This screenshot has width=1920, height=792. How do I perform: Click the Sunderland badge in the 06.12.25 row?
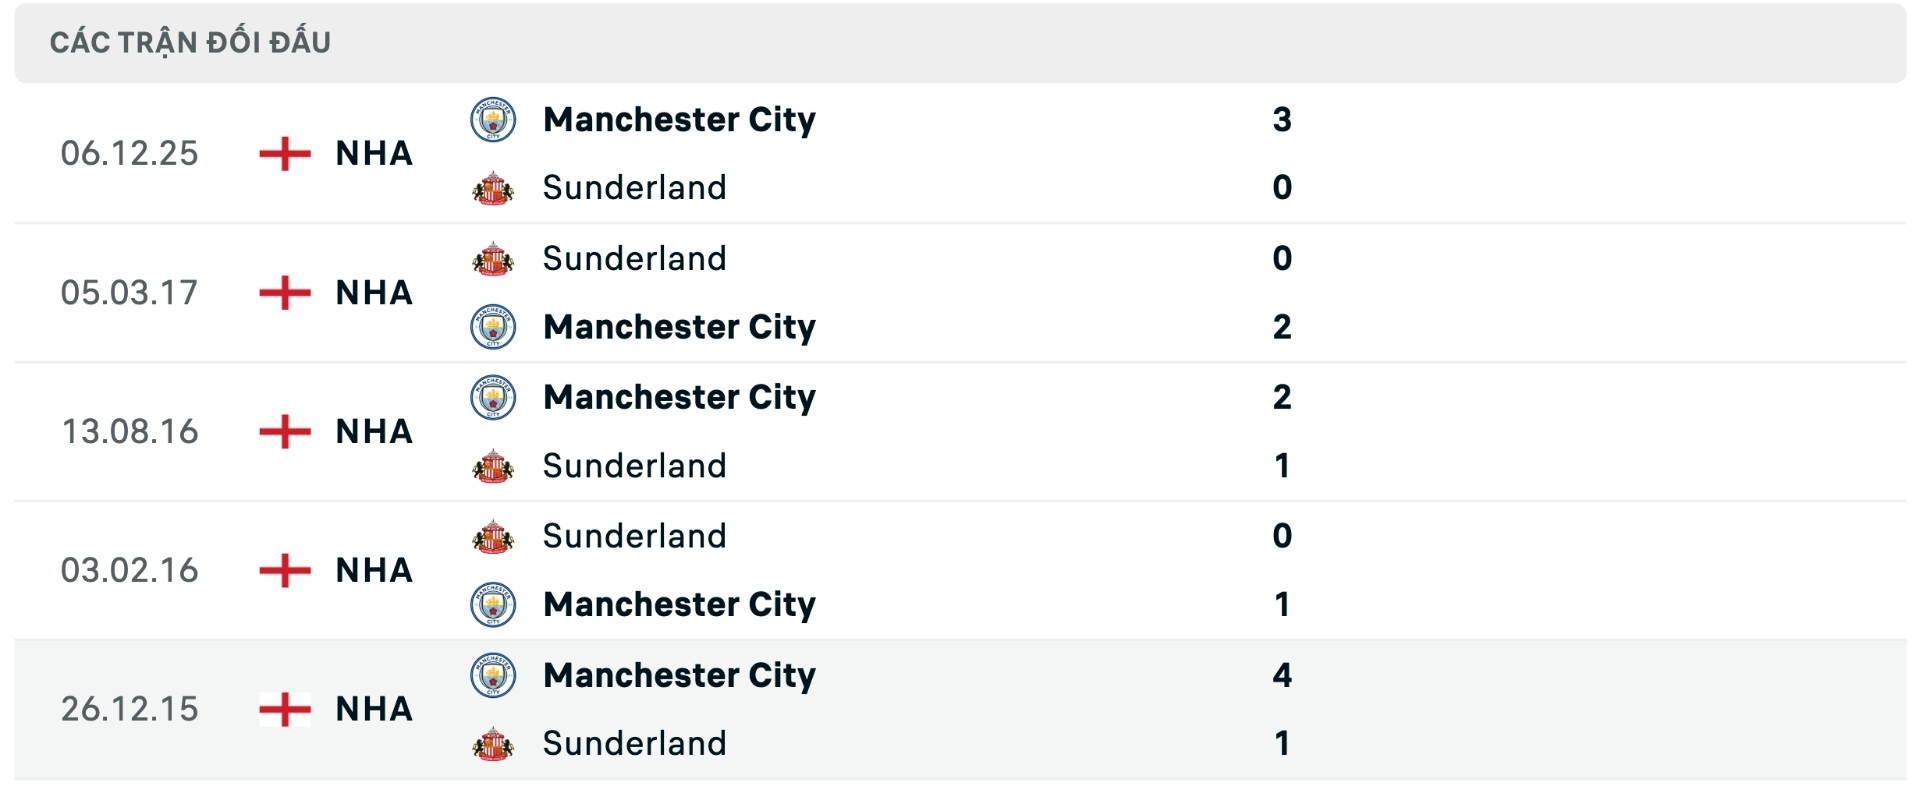[493, 188]
